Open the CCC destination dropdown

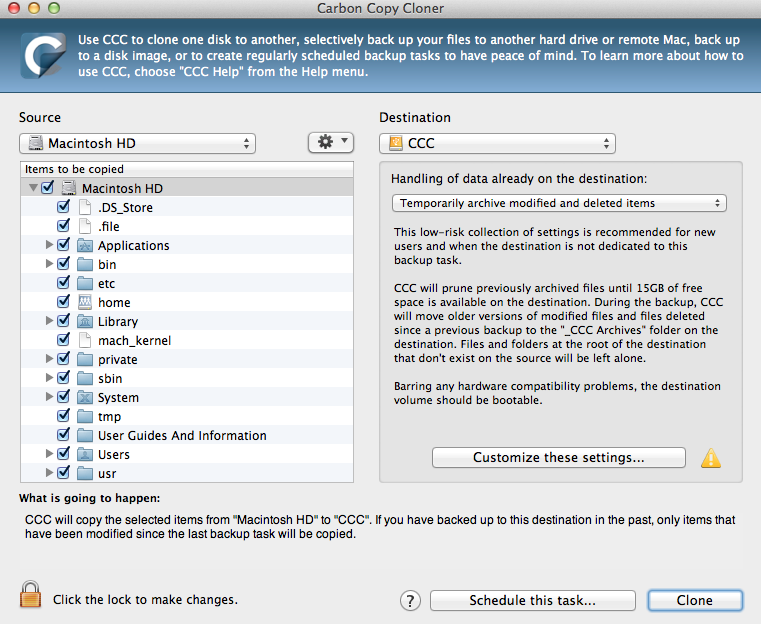(x=497, y=143)
